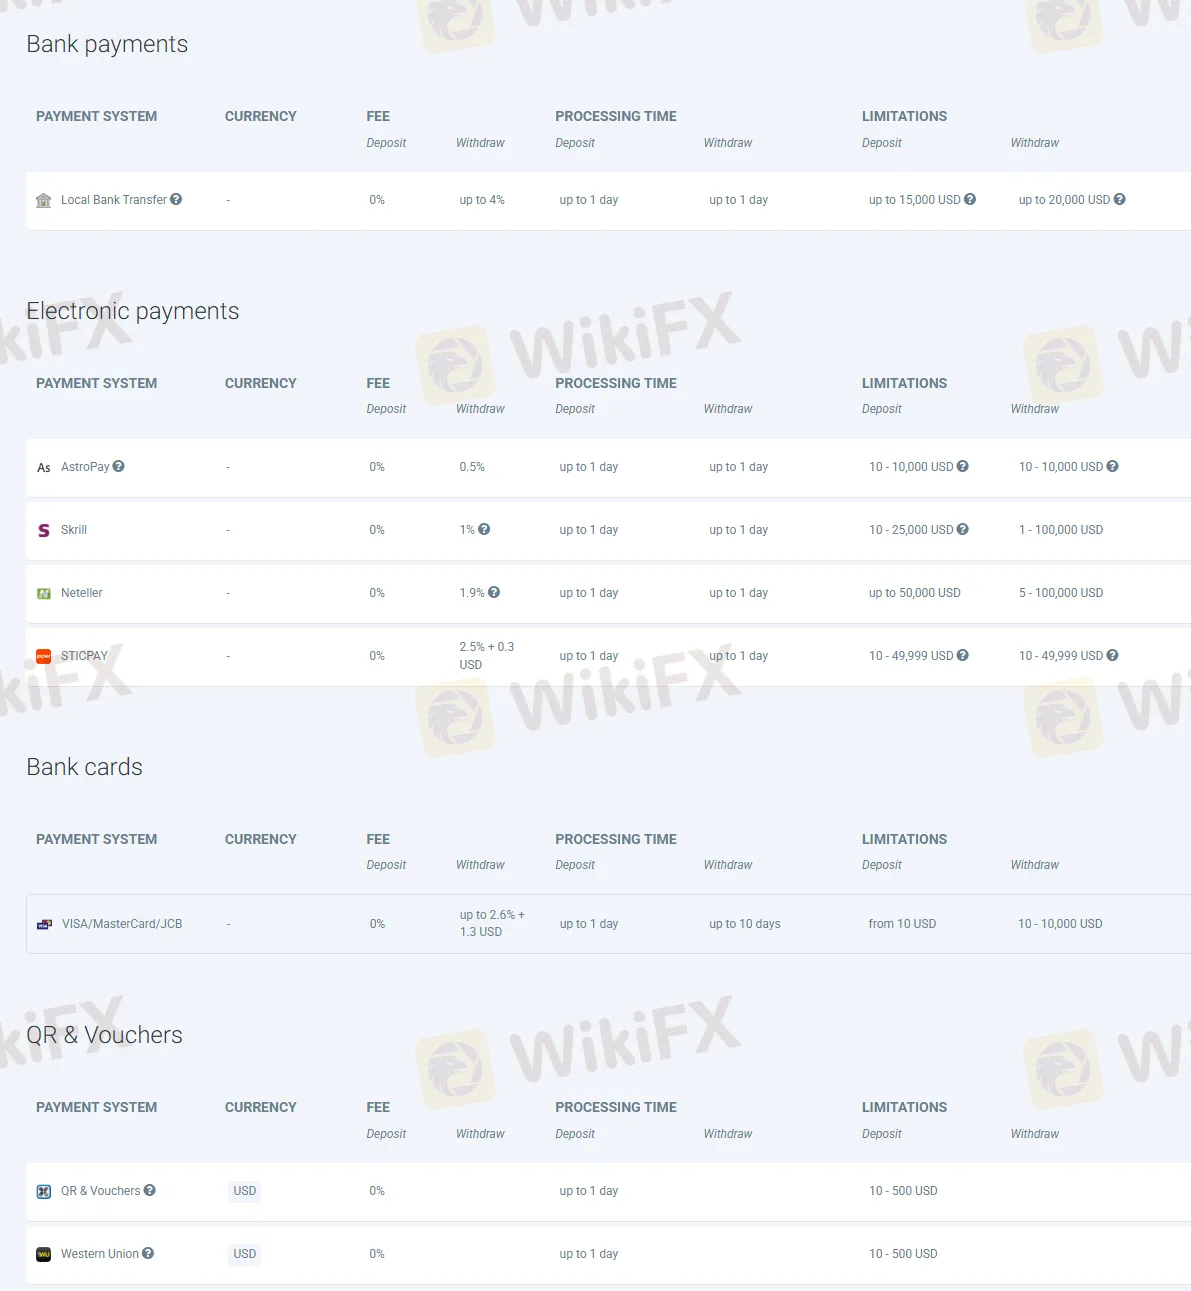Click the STICPAY logo icon
Image resolution: width=1191 pixels, height=1291 pixels.
(43, 657)
